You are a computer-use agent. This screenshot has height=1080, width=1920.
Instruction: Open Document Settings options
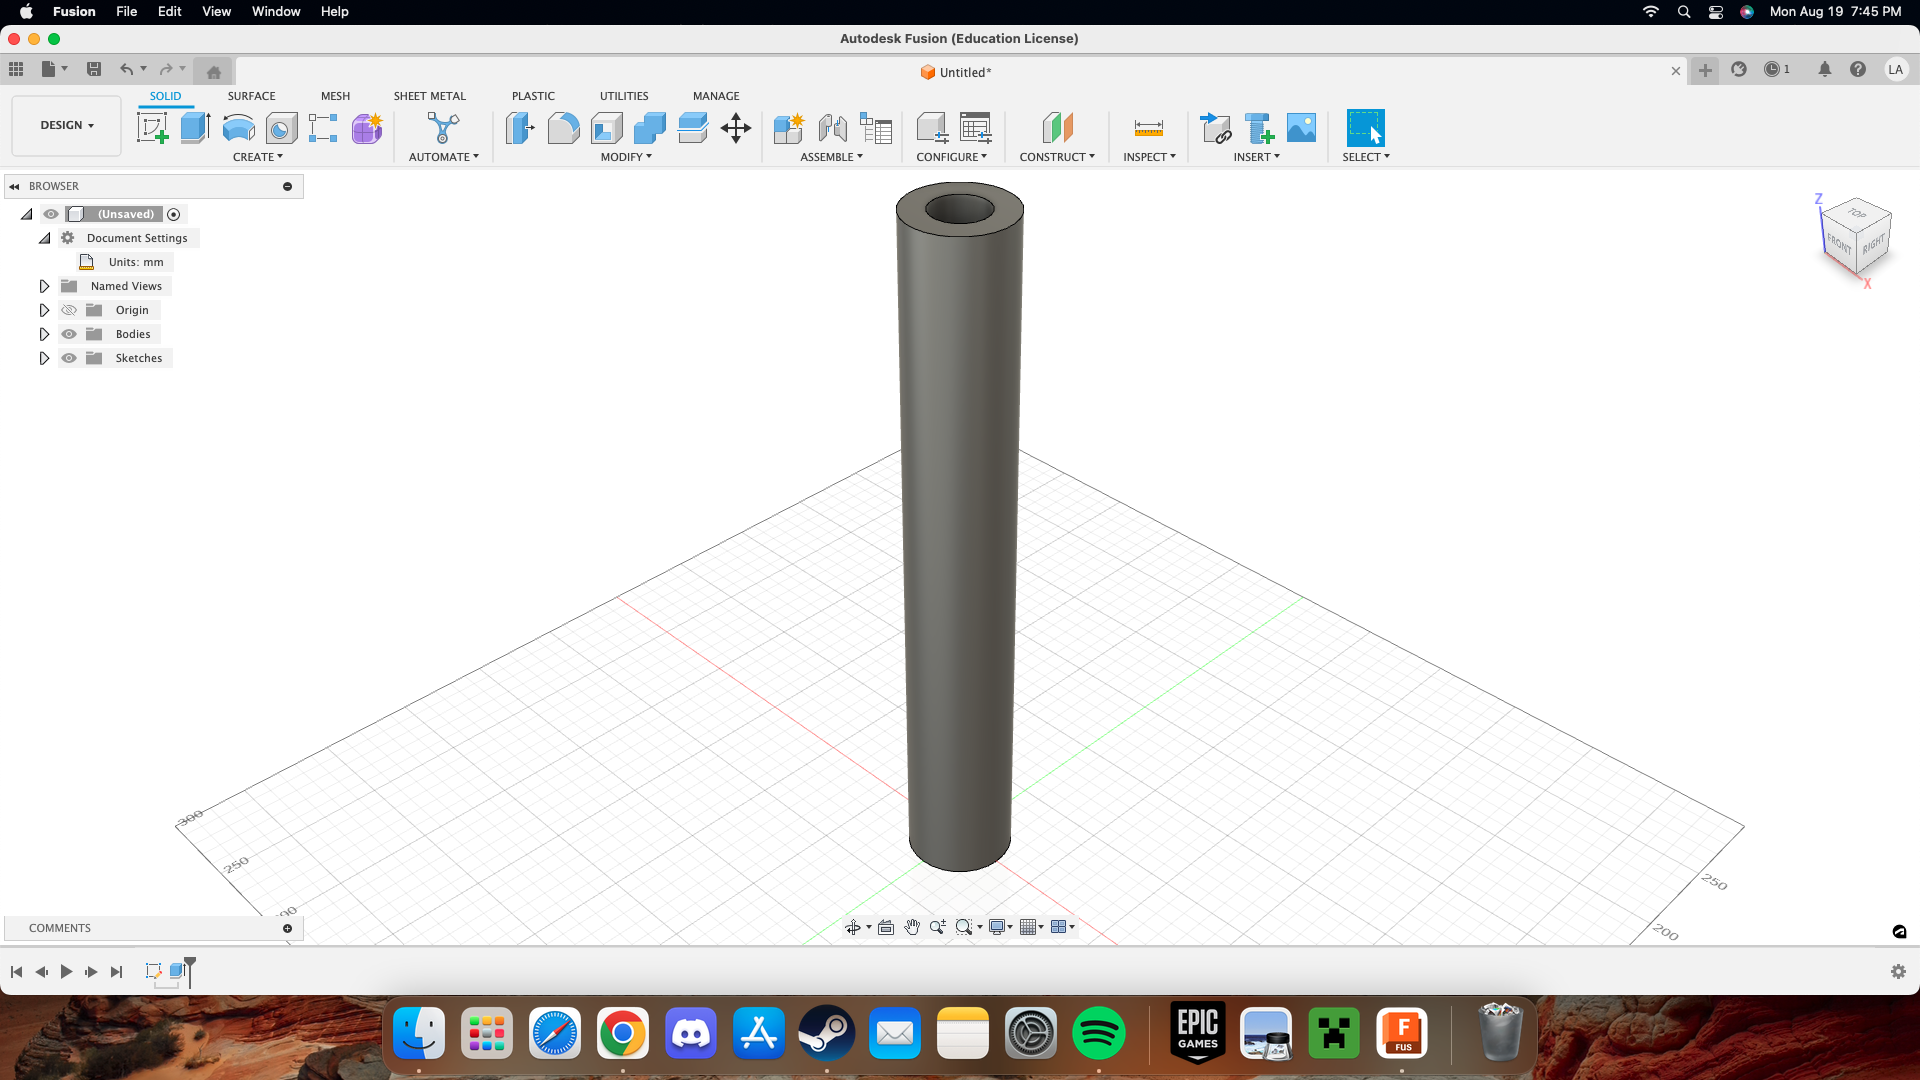click(x=136, y=237)
